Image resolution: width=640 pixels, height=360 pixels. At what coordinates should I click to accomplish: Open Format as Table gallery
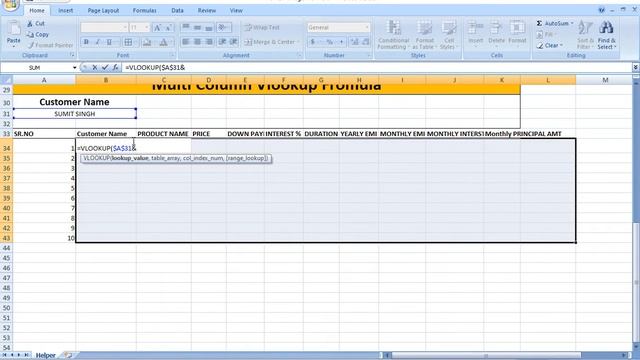(x=424, y=35)
